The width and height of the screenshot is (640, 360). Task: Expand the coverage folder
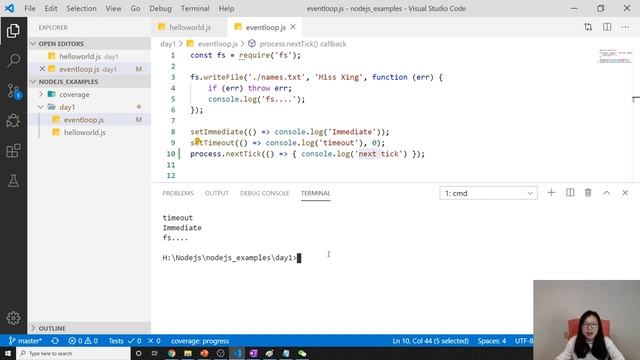point(41,94)
